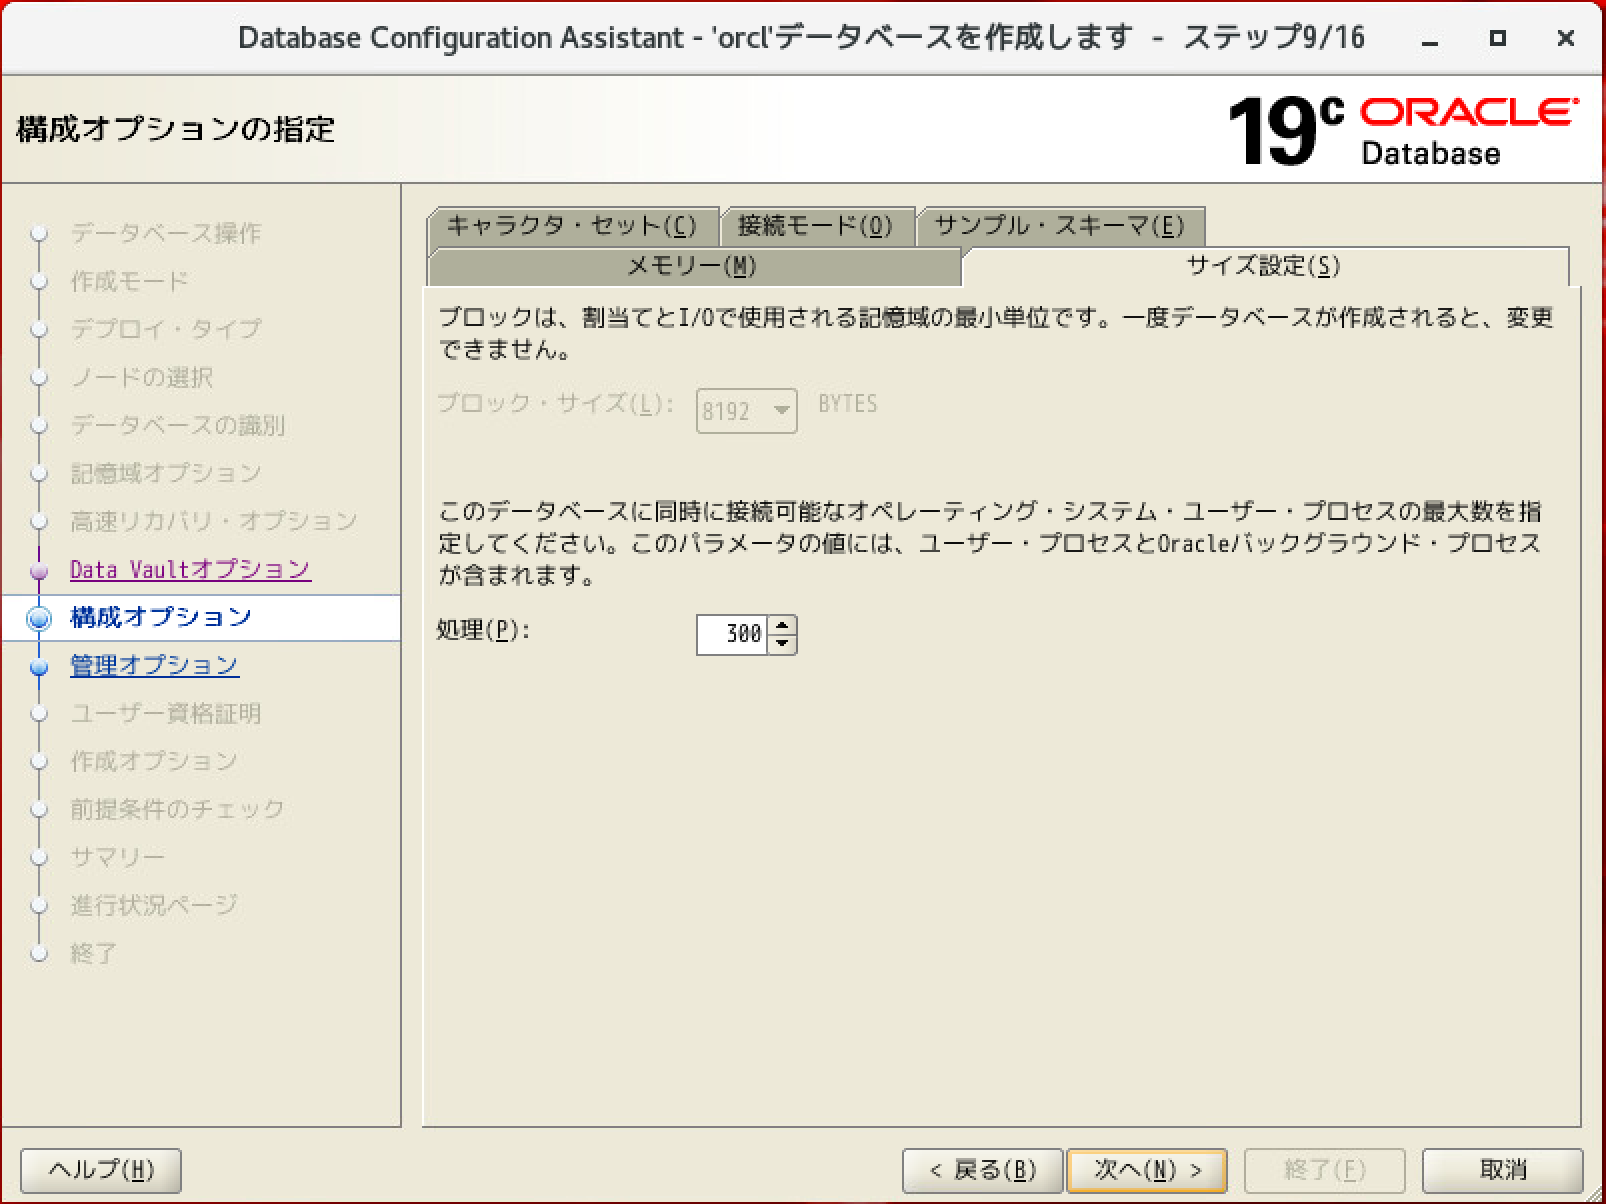
Task: Open the Data Vaultオプション step link
Action: [190, 569]
